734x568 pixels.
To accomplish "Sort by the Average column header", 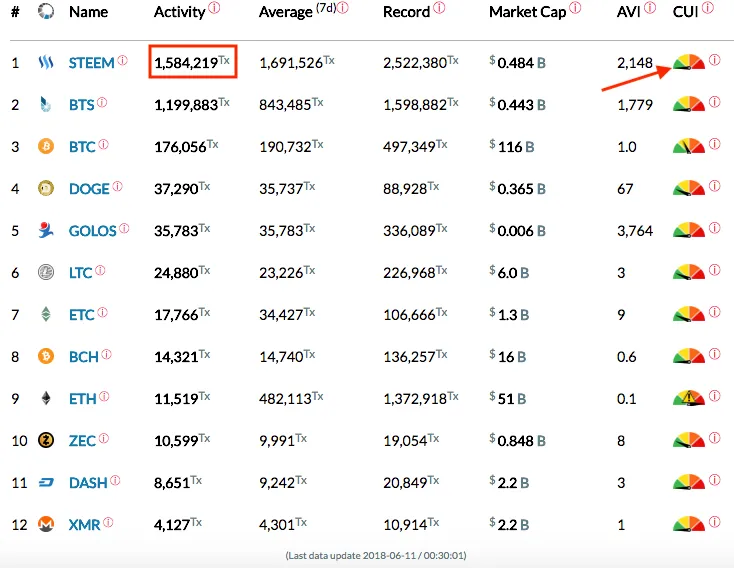I will [x=286, y=12].
